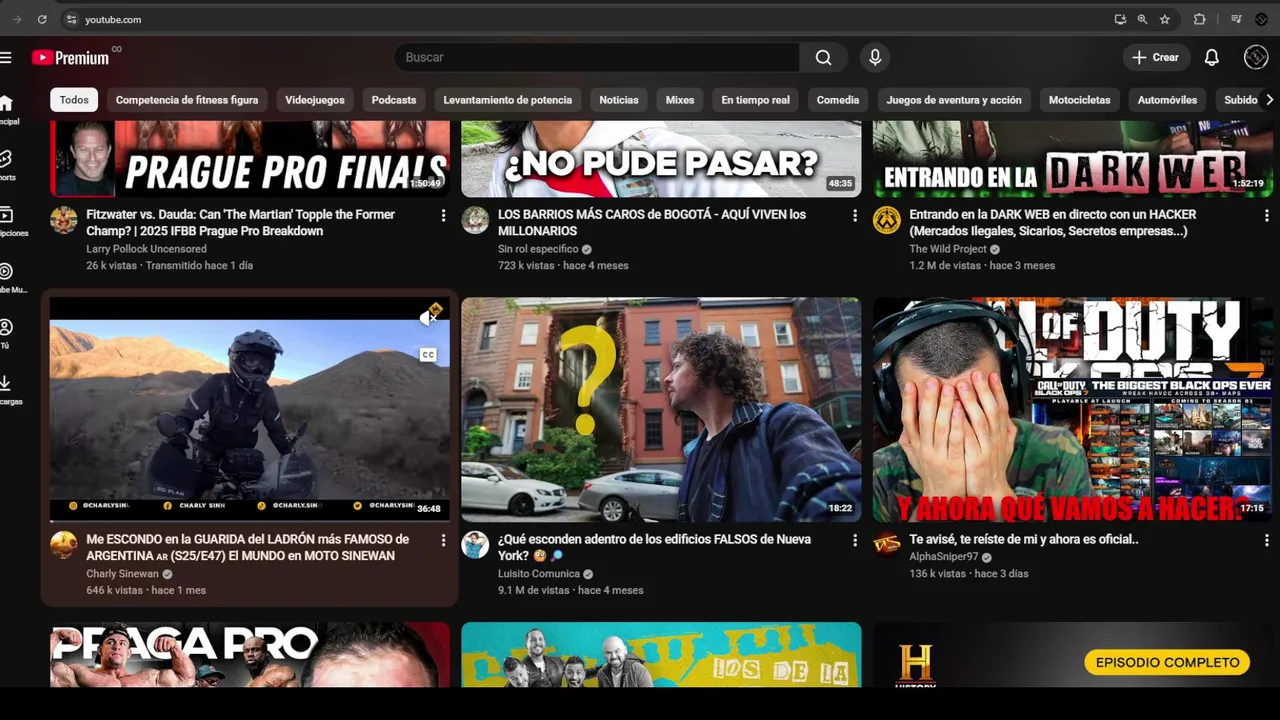Open browser extensions puzzle icon
Viewport: 1280px width, 720px height.
point(1199,19)
